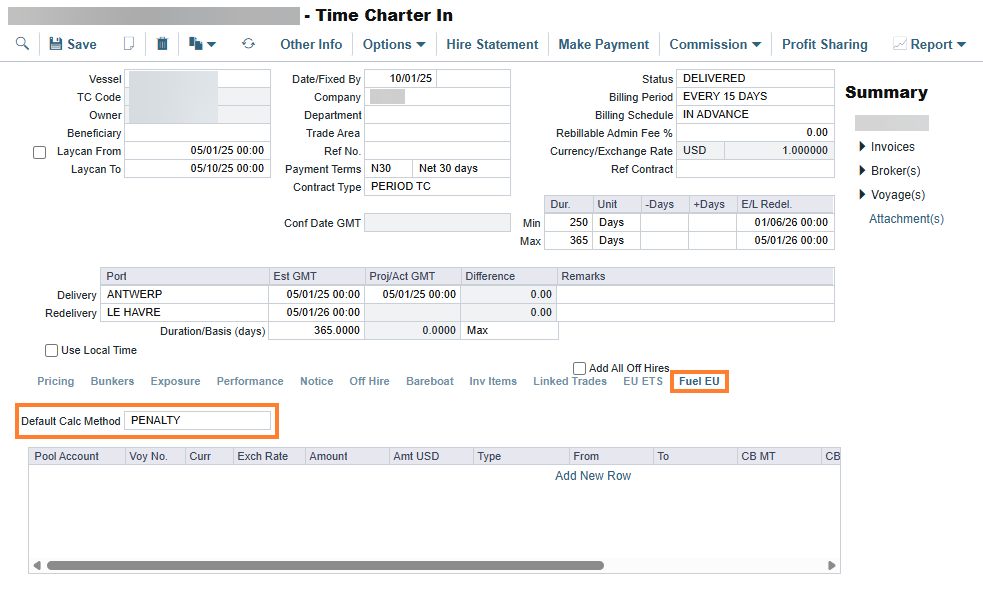Open Default Calc Method PENALTY field

pos(197,420)
